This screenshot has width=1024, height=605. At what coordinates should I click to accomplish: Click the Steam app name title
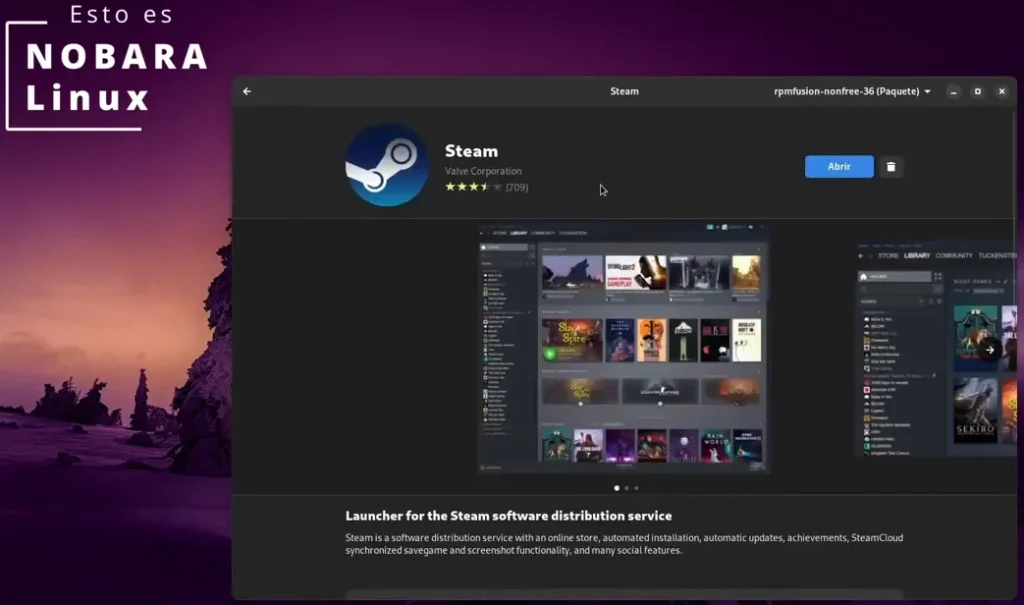tap(471, 151)
